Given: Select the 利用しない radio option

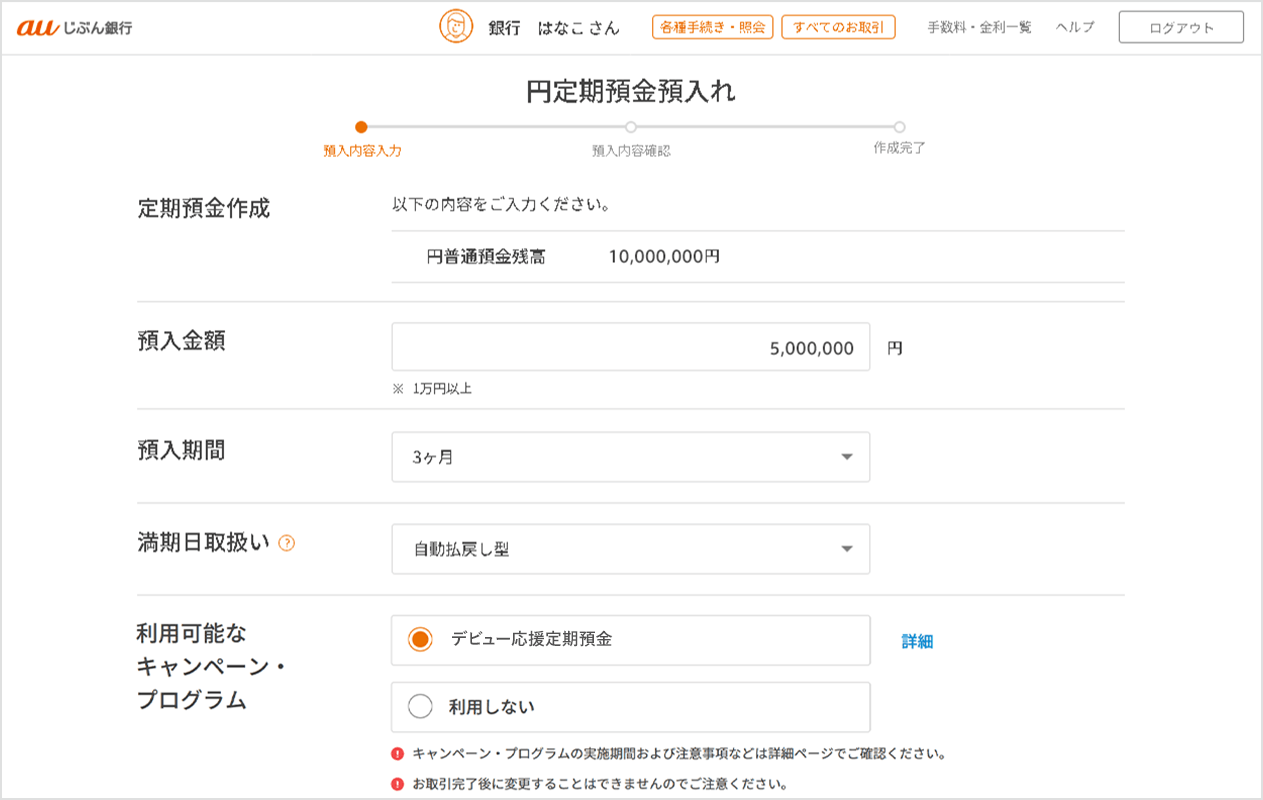Looking at the screenshot, I should pyautogui.click(x=421, y=707).
